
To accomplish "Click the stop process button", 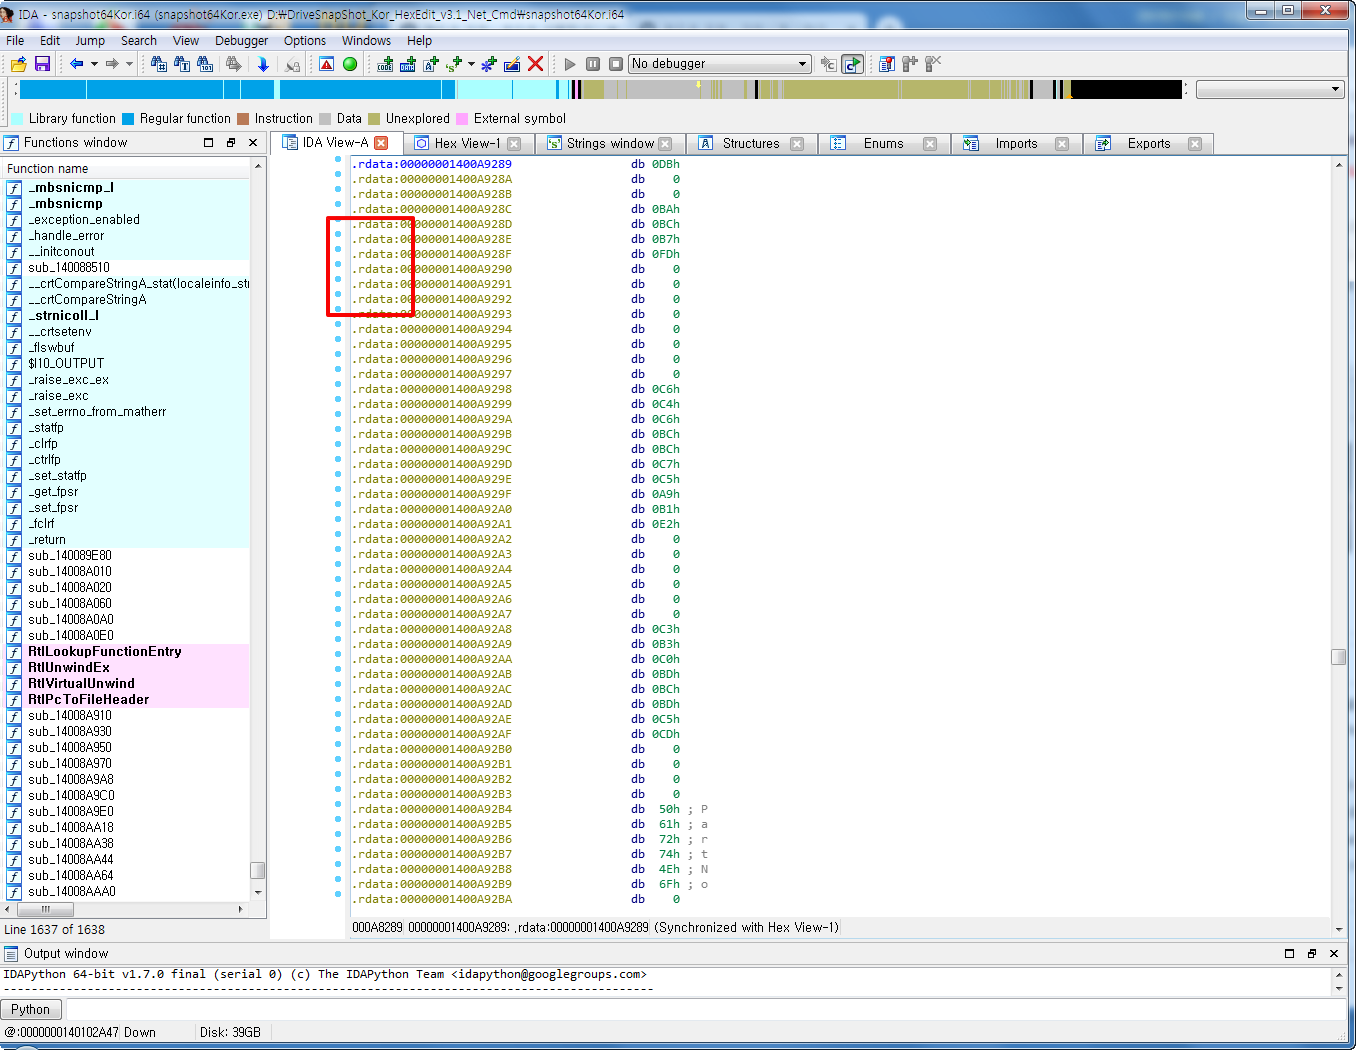I will [x=616, y=64].
